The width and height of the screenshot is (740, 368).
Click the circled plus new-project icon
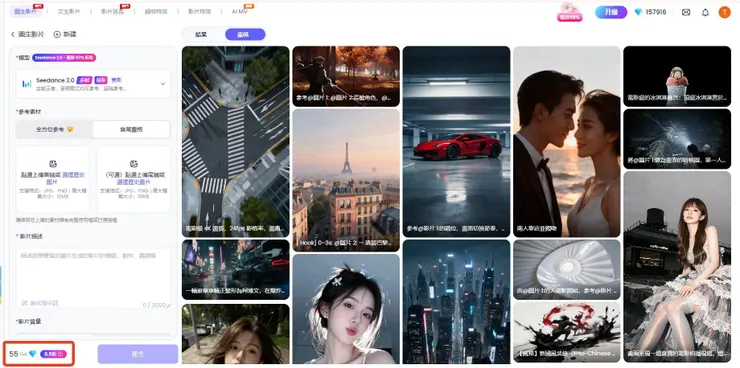pos(57,34)
